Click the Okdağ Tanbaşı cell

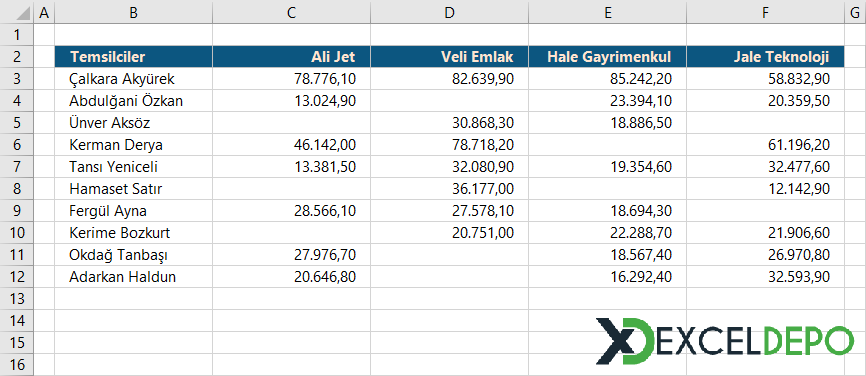tap(134, 255)
